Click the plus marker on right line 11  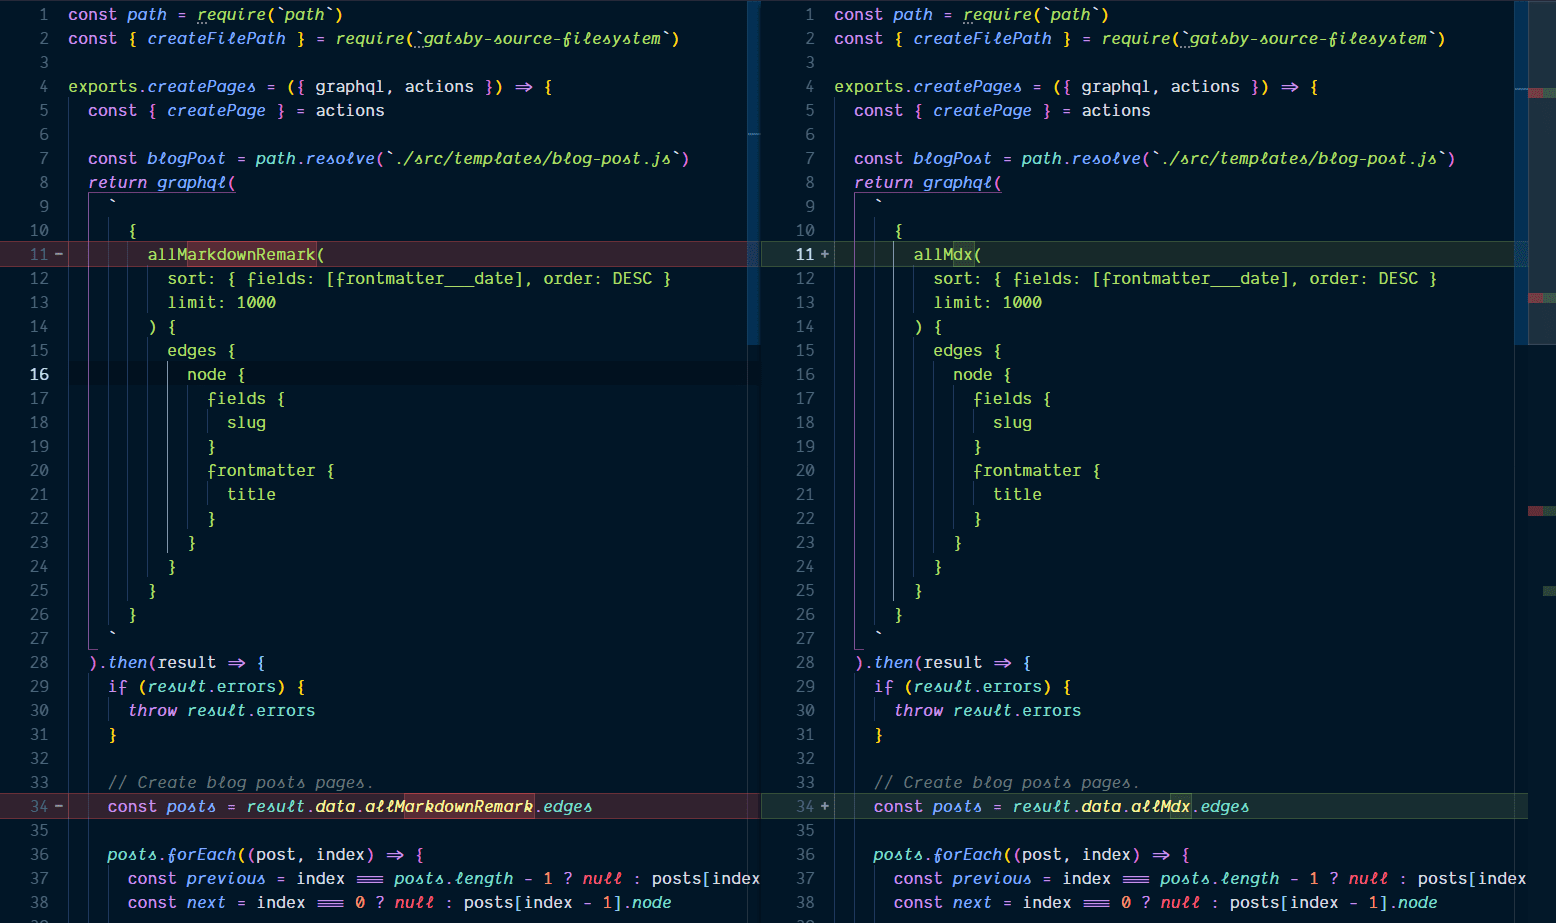[x=825, y=254]
